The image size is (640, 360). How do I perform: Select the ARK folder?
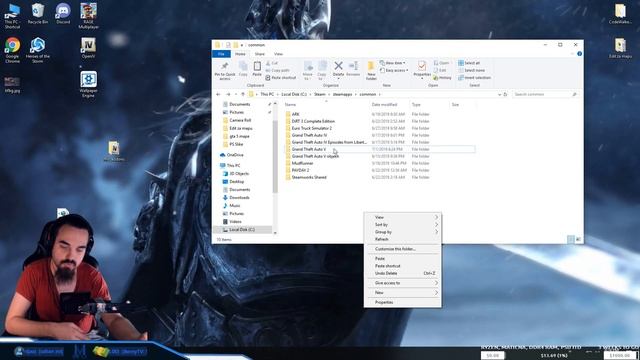tap(296, 114)
